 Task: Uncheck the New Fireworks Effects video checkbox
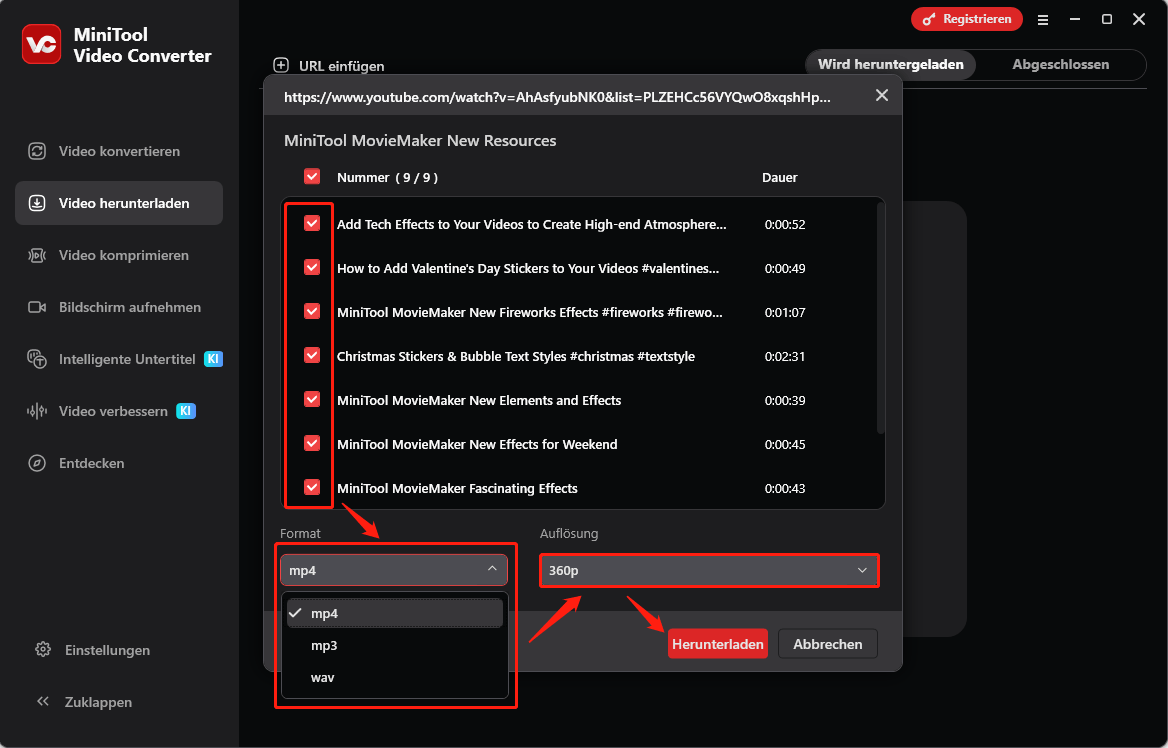pyautogui.click(x=312, y=311)
